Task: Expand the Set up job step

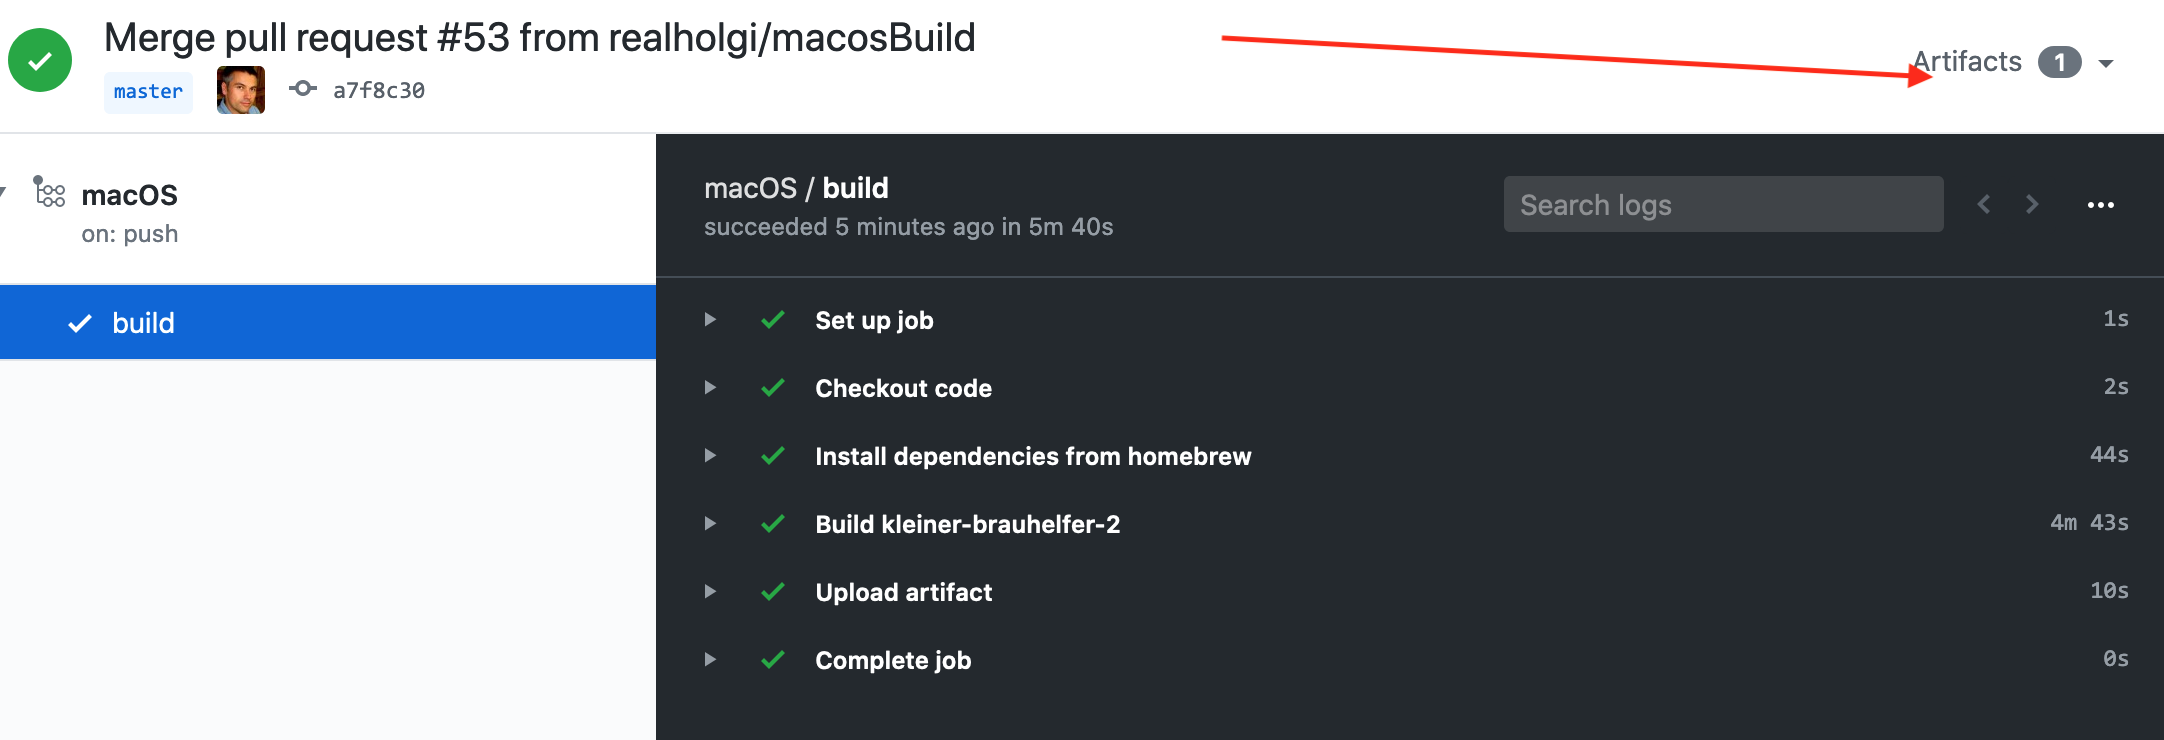Action: [710, 320]
